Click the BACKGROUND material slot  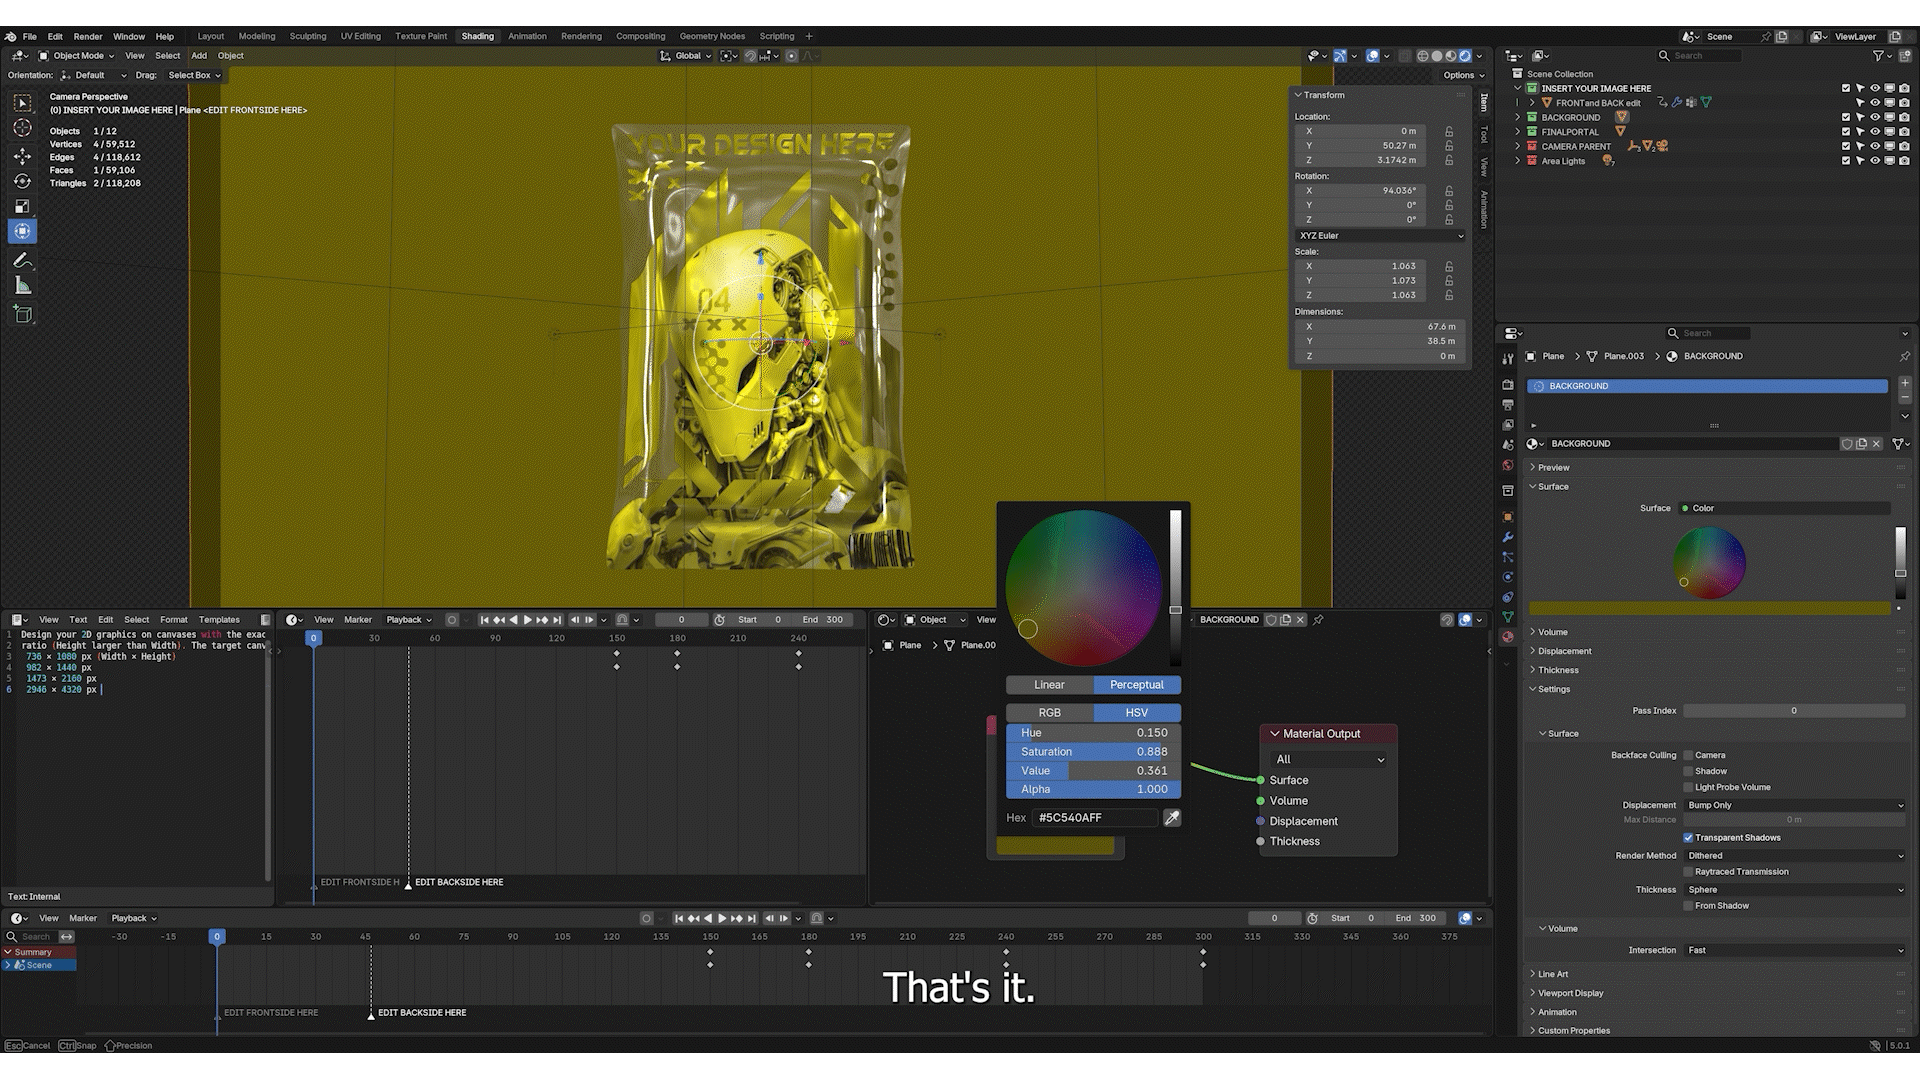1707,386
